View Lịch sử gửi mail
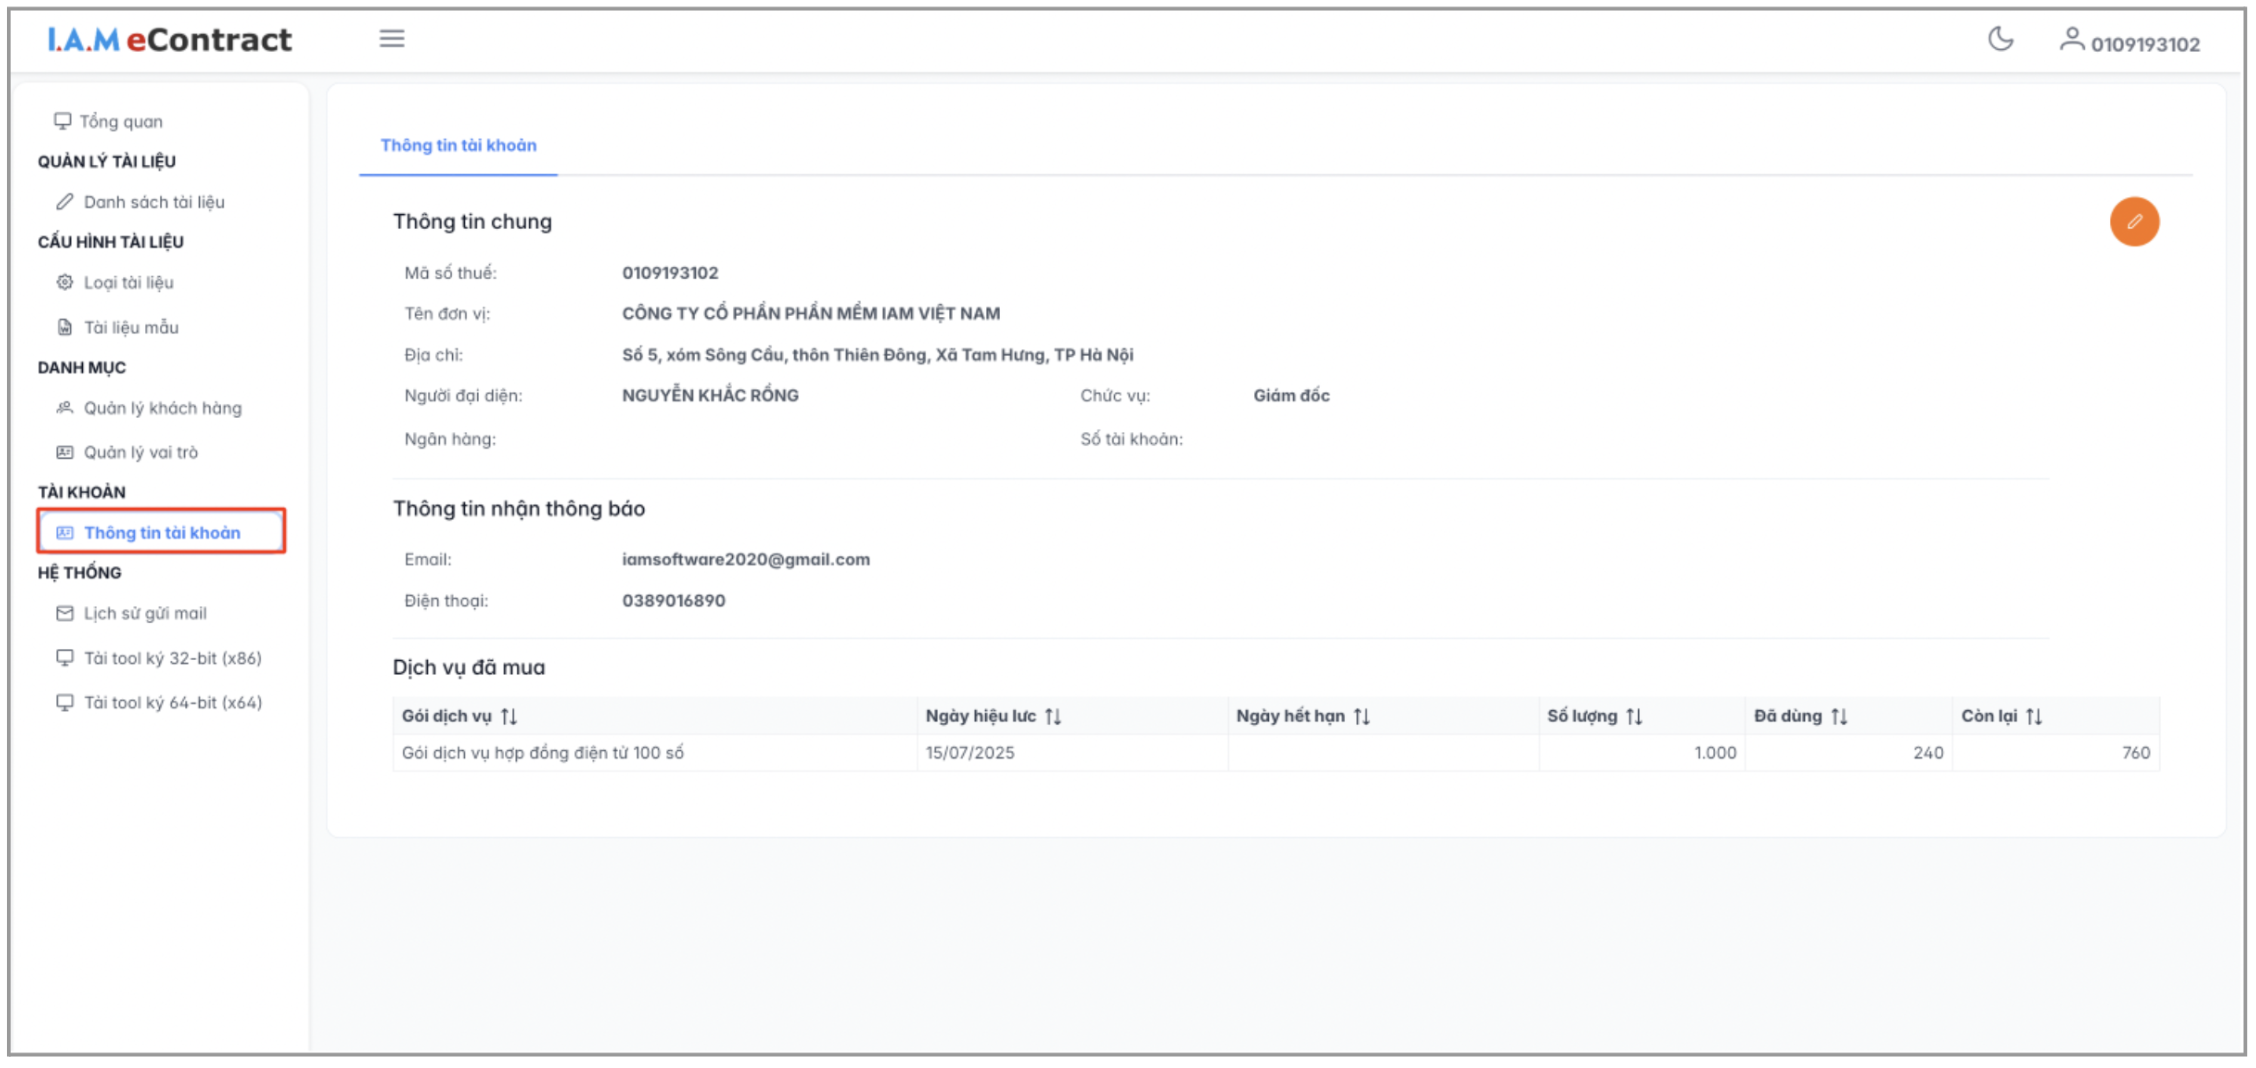2256x1068 pixels. (144, 613)
